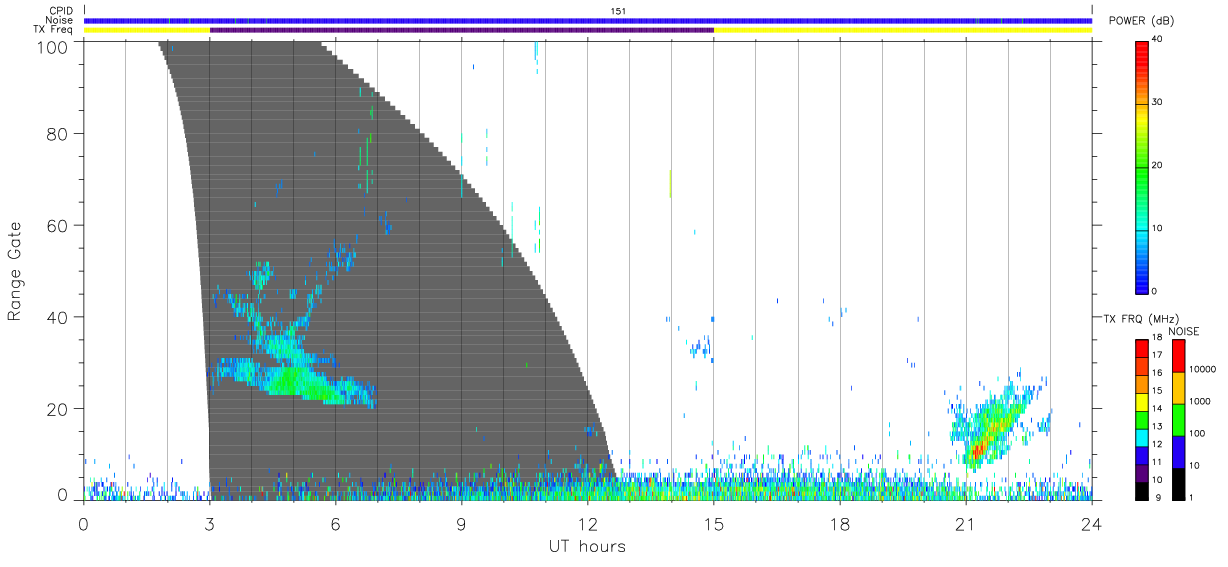Click x-axis tick label 12
Viewport: 1228px width, 567px height.
pyautogui.click(x=588, y=522)
